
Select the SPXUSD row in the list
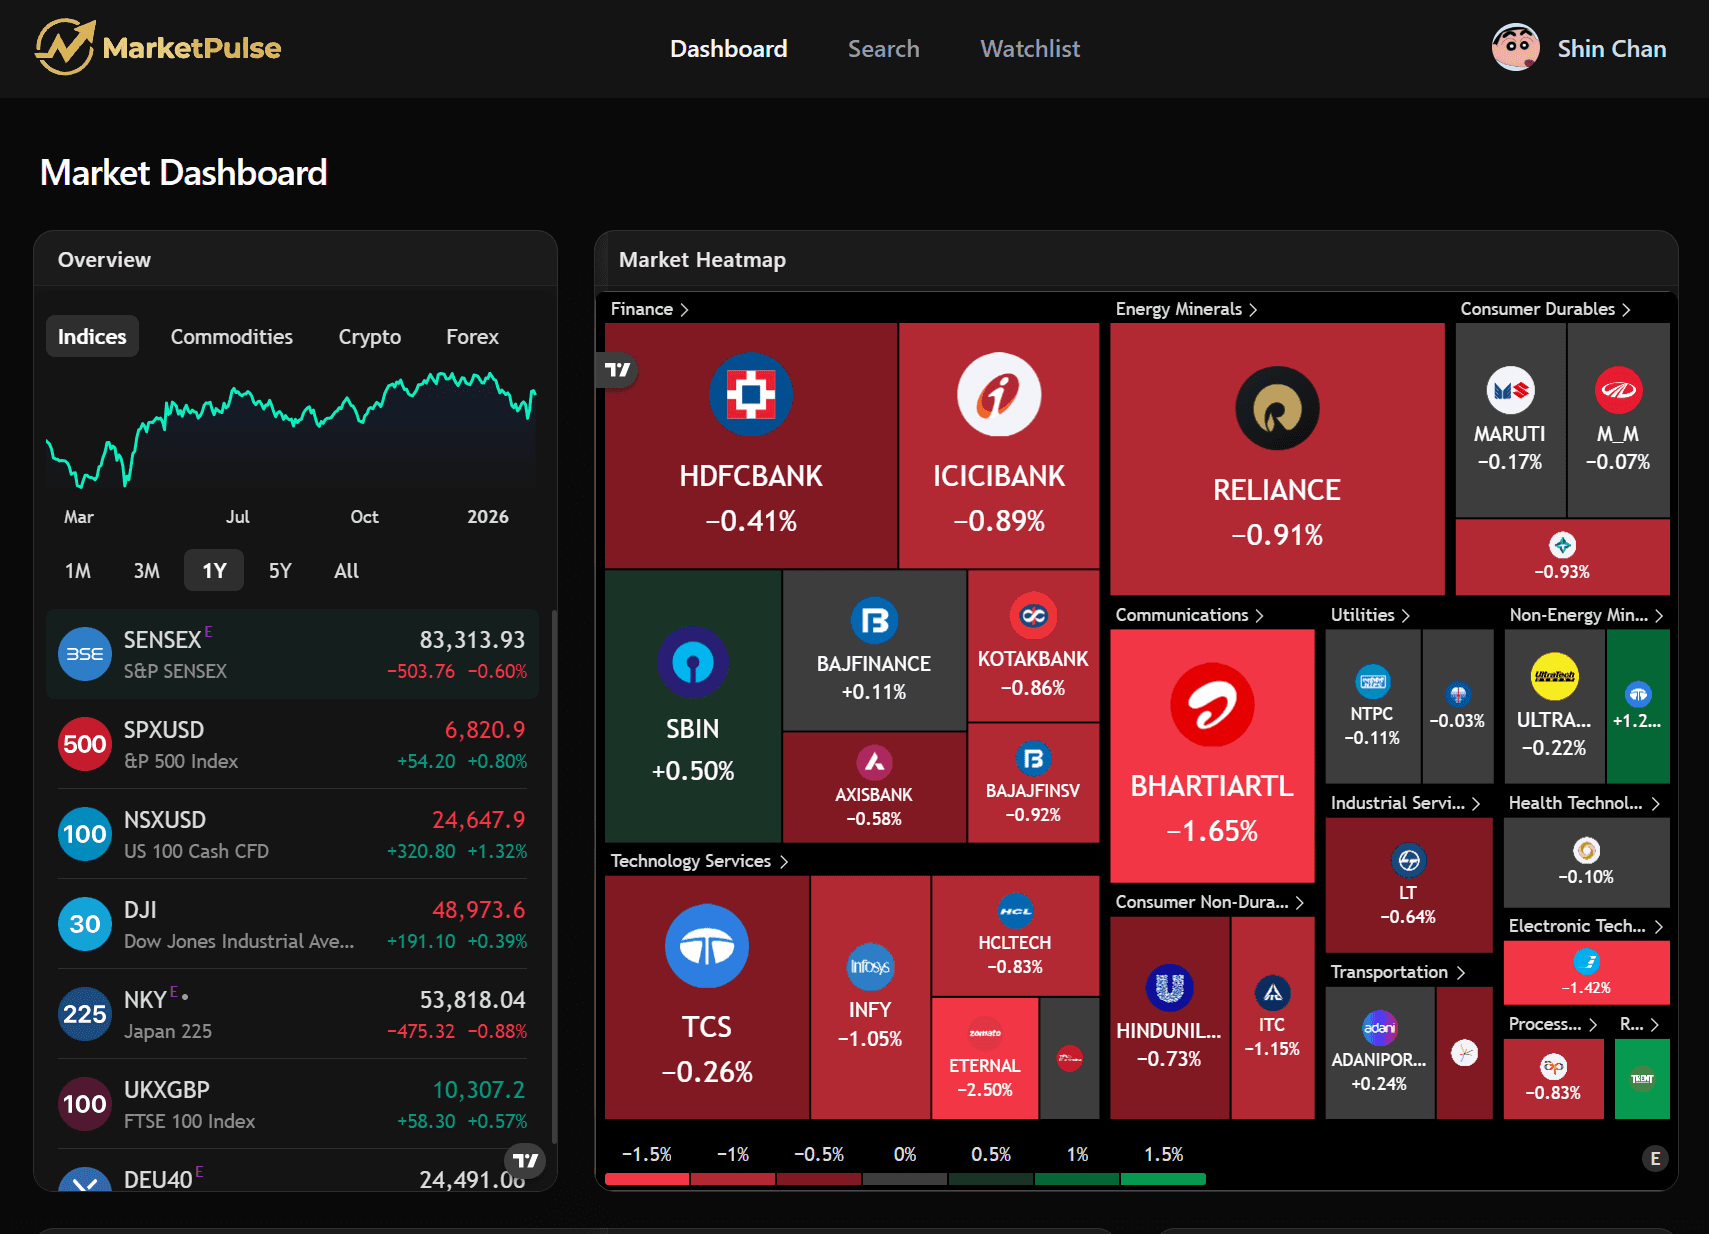click(290, 743)
